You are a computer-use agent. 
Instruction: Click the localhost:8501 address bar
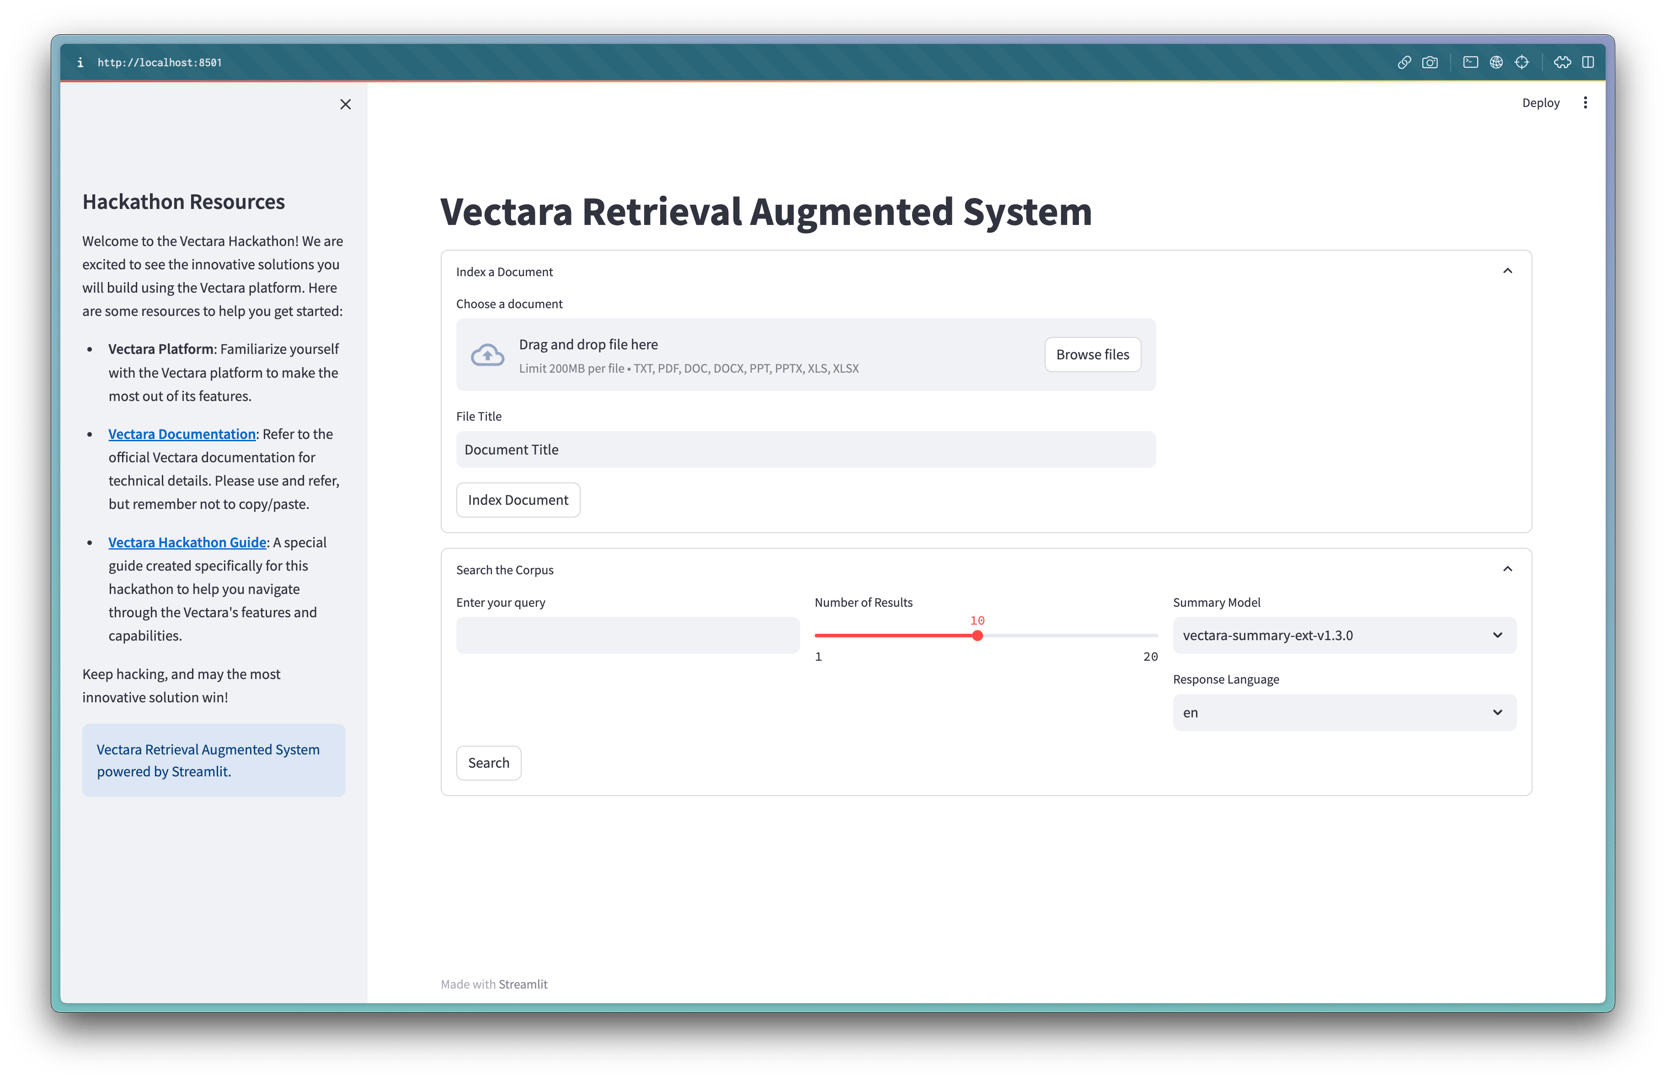[160, 62]
